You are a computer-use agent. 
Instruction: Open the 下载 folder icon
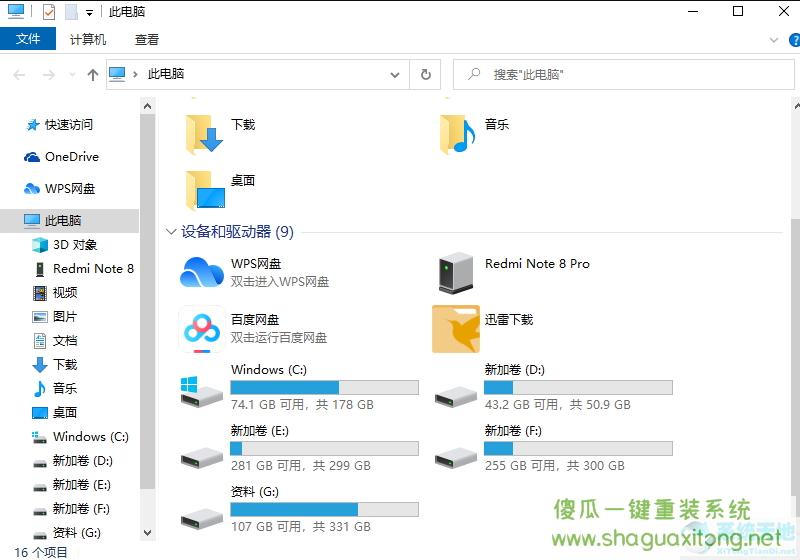(x=204, y=134)
